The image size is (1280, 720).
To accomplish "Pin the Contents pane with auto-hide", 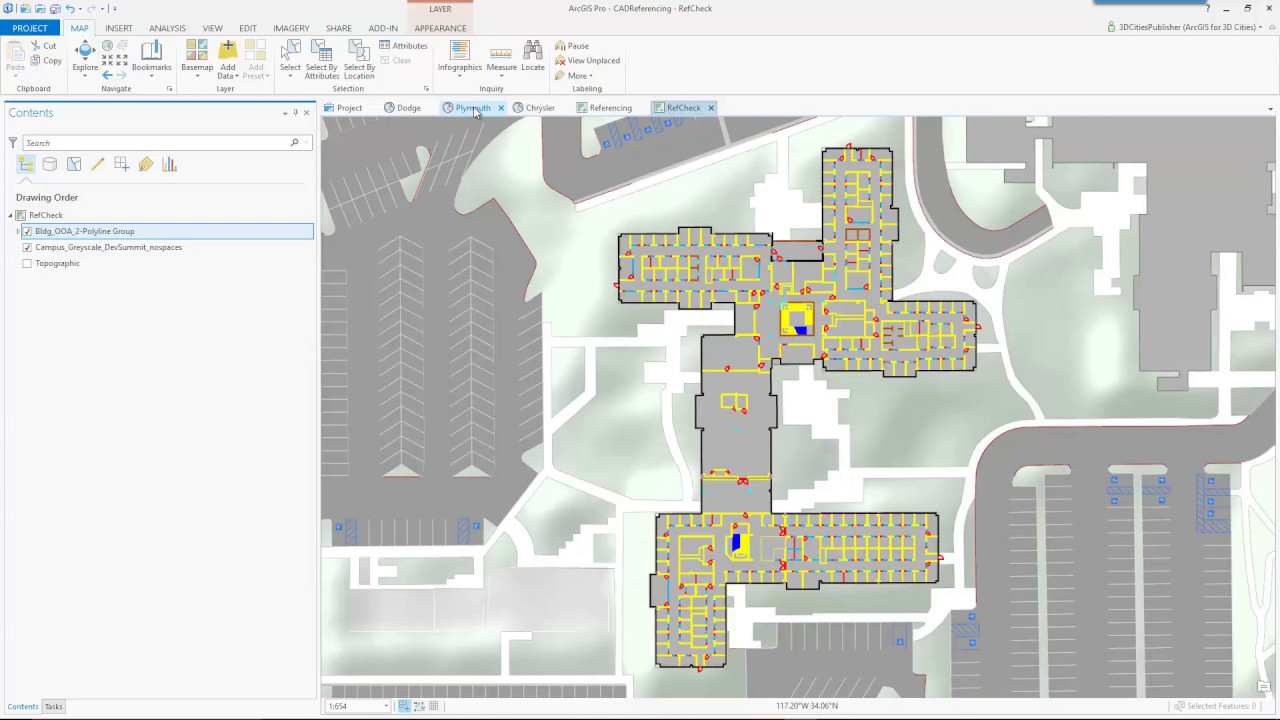I will tap(296, 113).
